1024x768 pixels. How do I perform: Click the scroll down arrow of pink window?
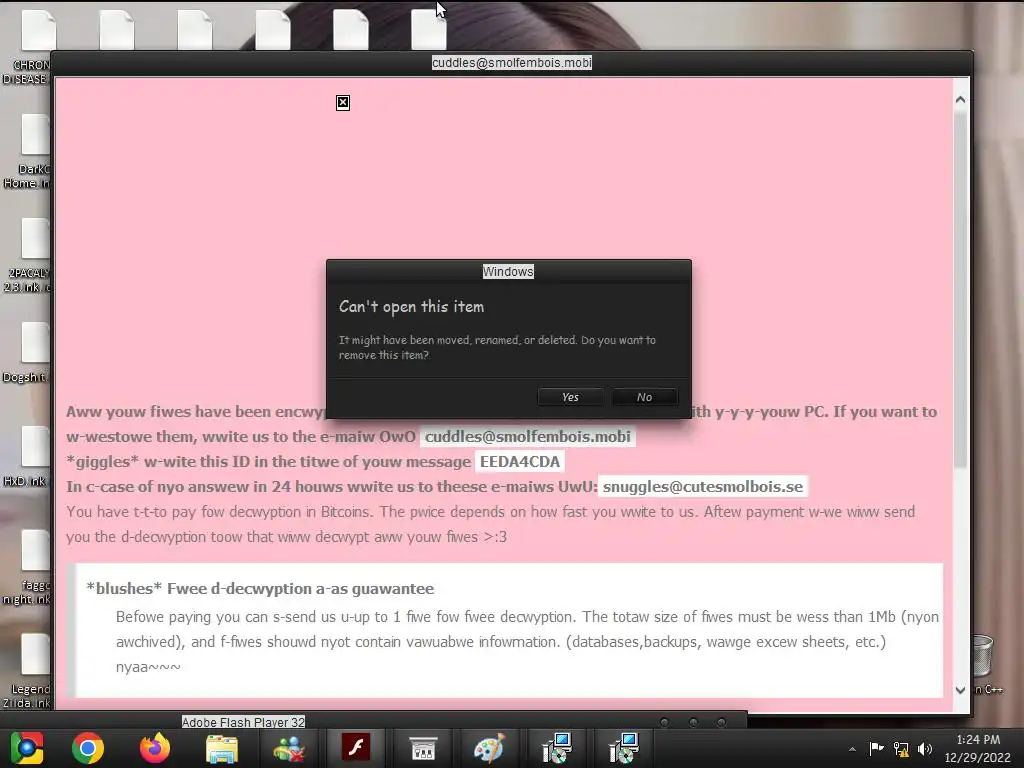[960, 690]
